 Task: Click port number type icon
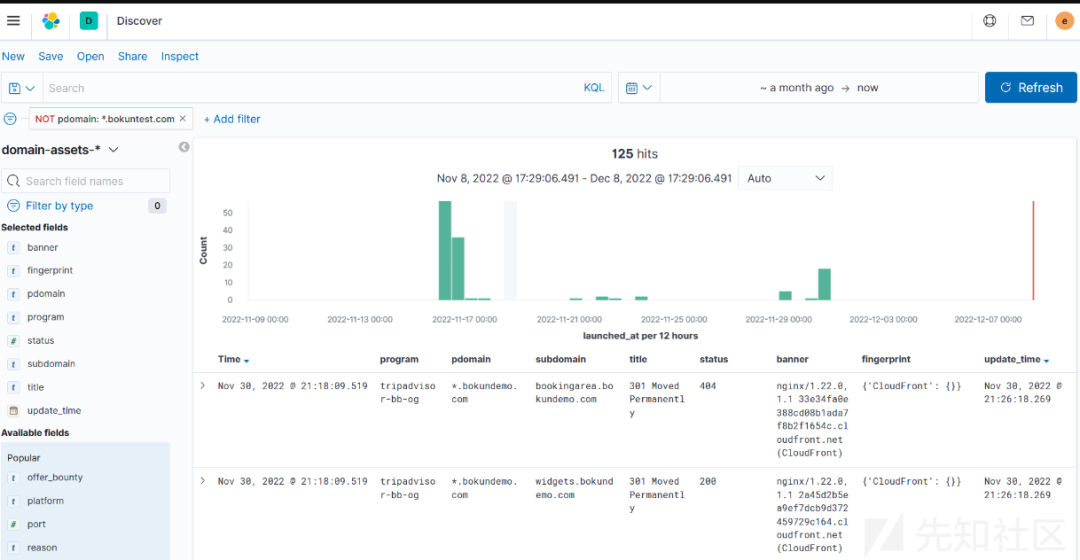tap(13, 524)
